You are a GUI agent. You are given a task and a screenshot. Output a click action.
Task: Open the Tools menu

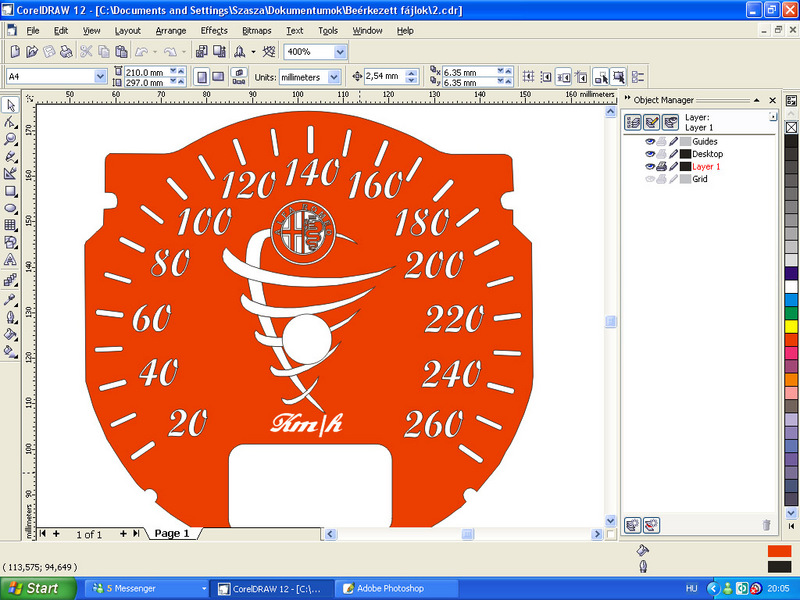click(328, 31)
